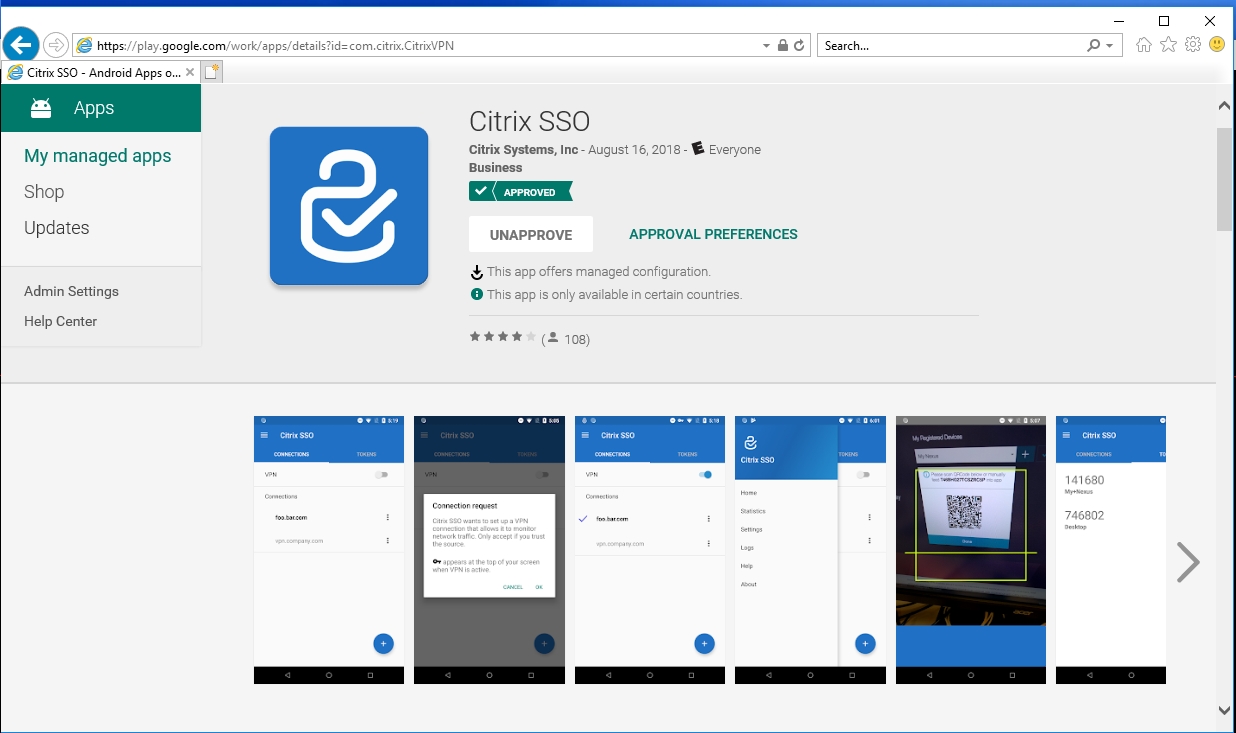This screenshot has height=733, width=1236.
Task: Show next screenshots with right chevron
Action: pos(1187,562)
